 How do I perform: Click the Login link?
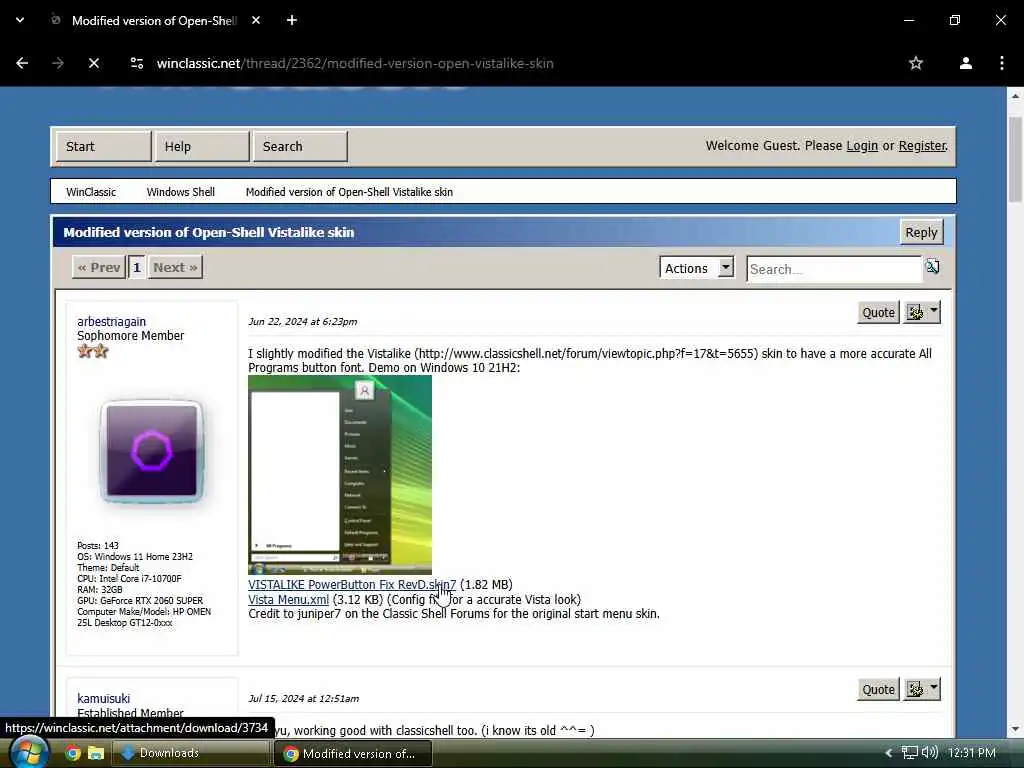click(862, 146)
